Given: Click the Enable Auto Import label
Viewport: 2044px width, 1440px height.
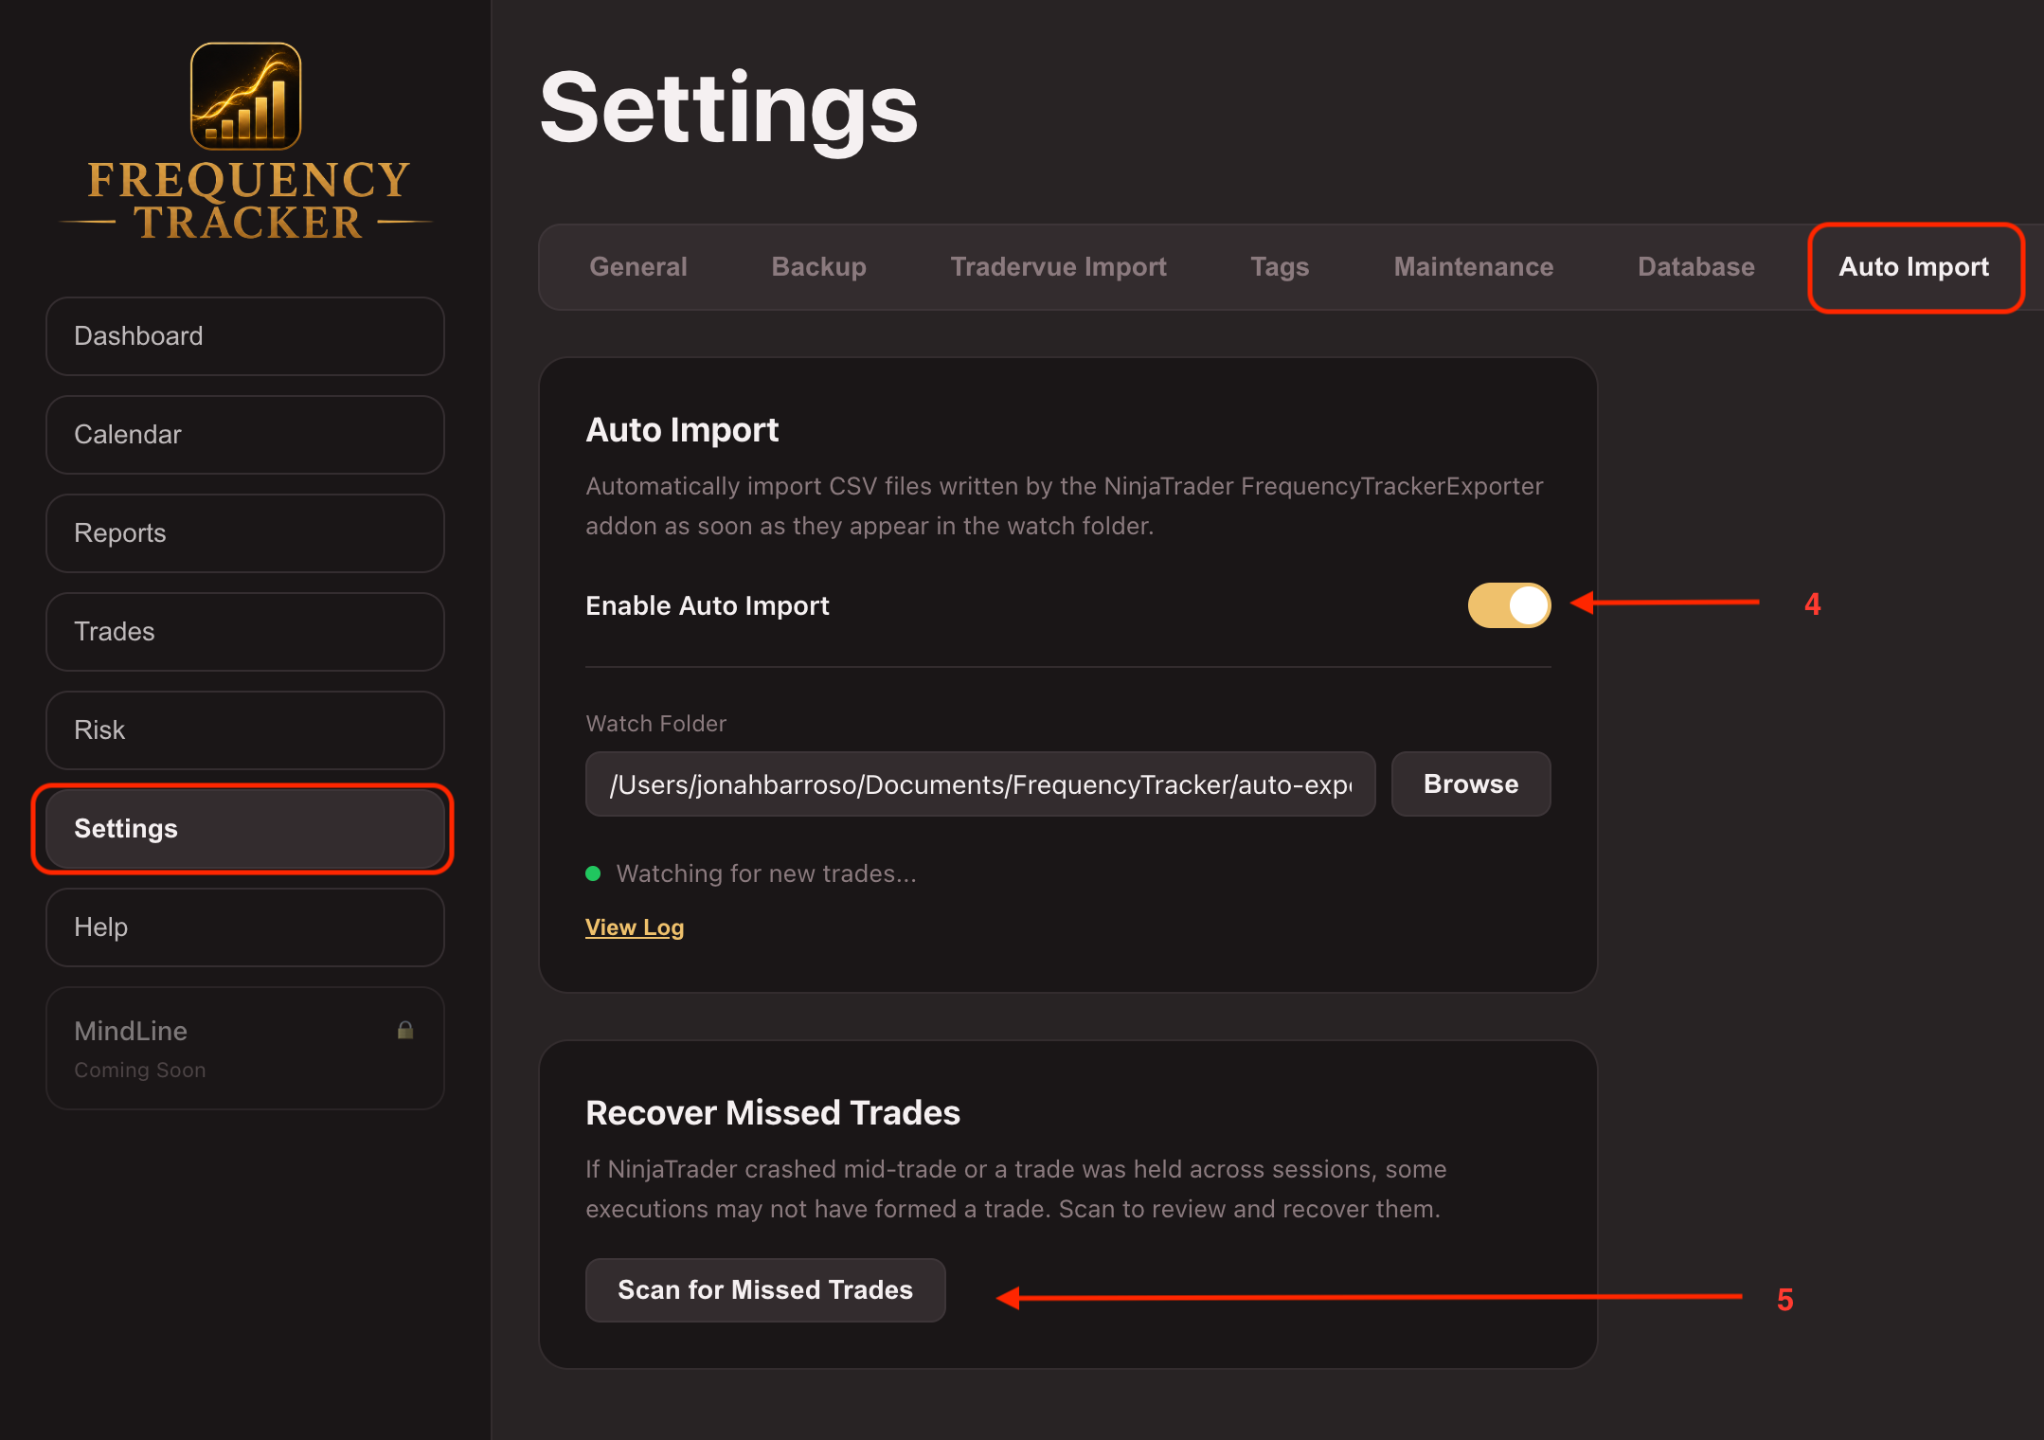Looking at the screenshot, I should pos(707,606).
